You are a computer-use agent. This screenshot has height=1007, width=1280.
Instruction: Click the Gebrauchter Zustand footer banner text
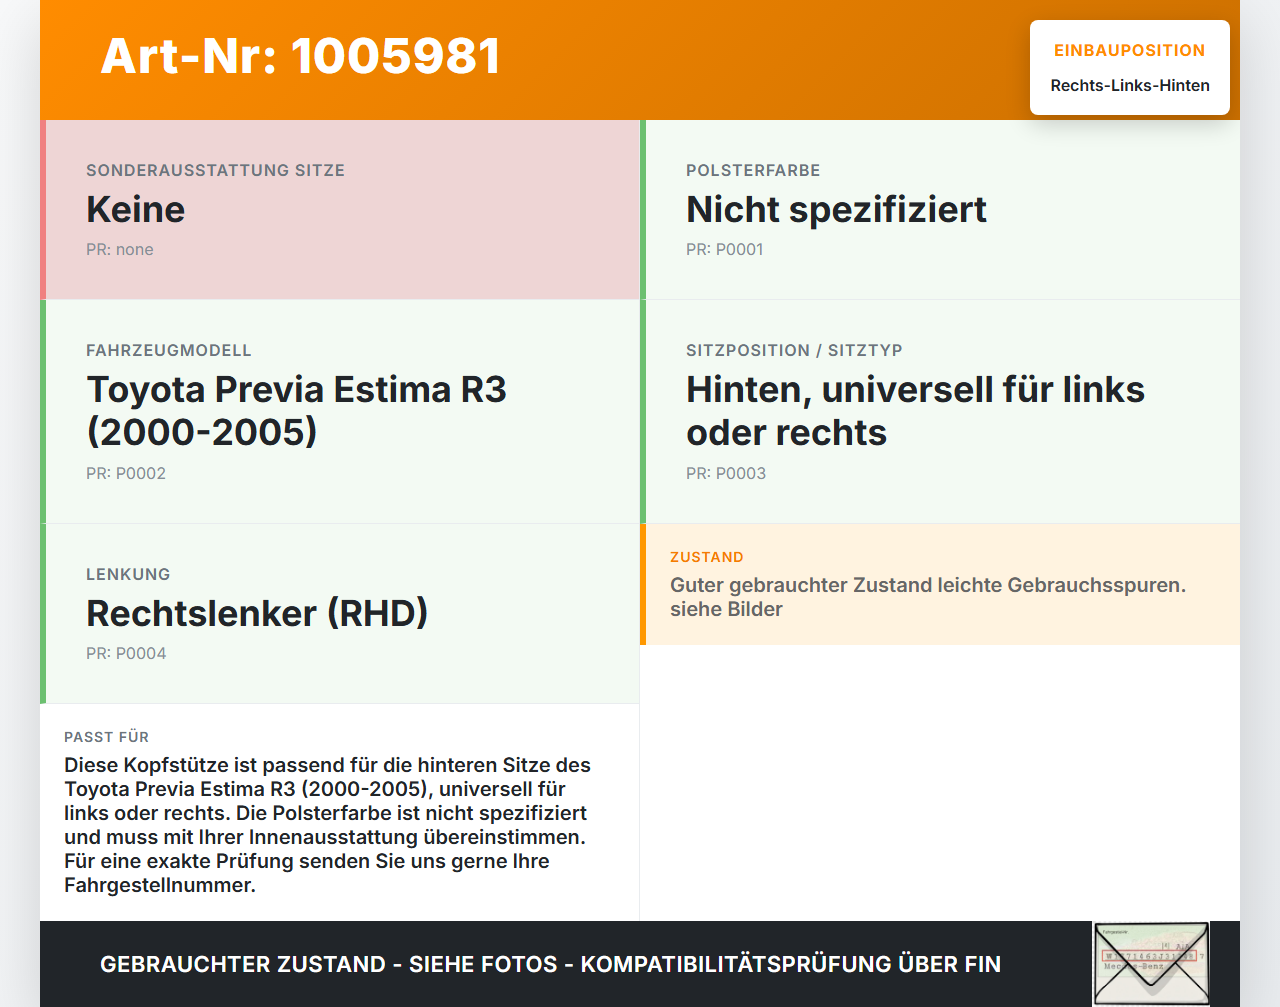point(550,964)
